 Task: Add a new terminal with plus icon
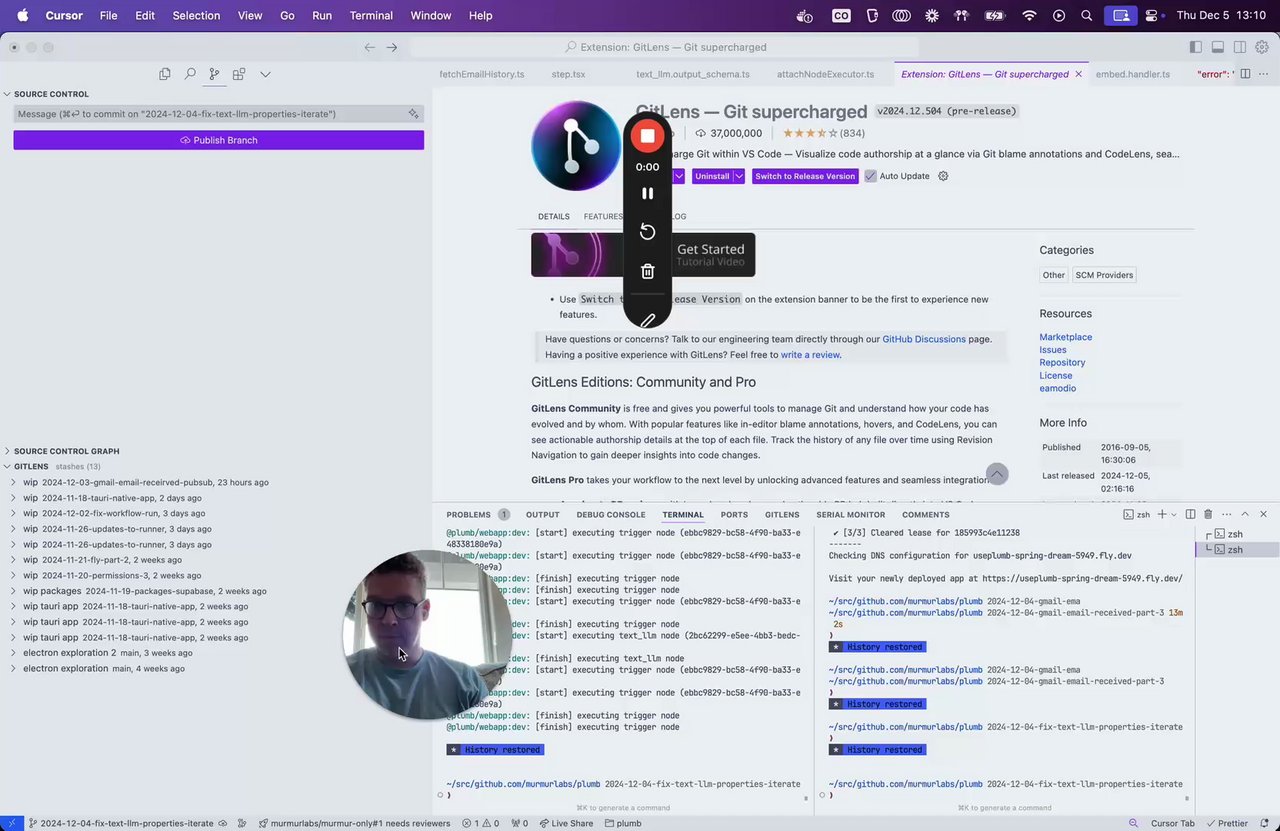point(1161,514)
